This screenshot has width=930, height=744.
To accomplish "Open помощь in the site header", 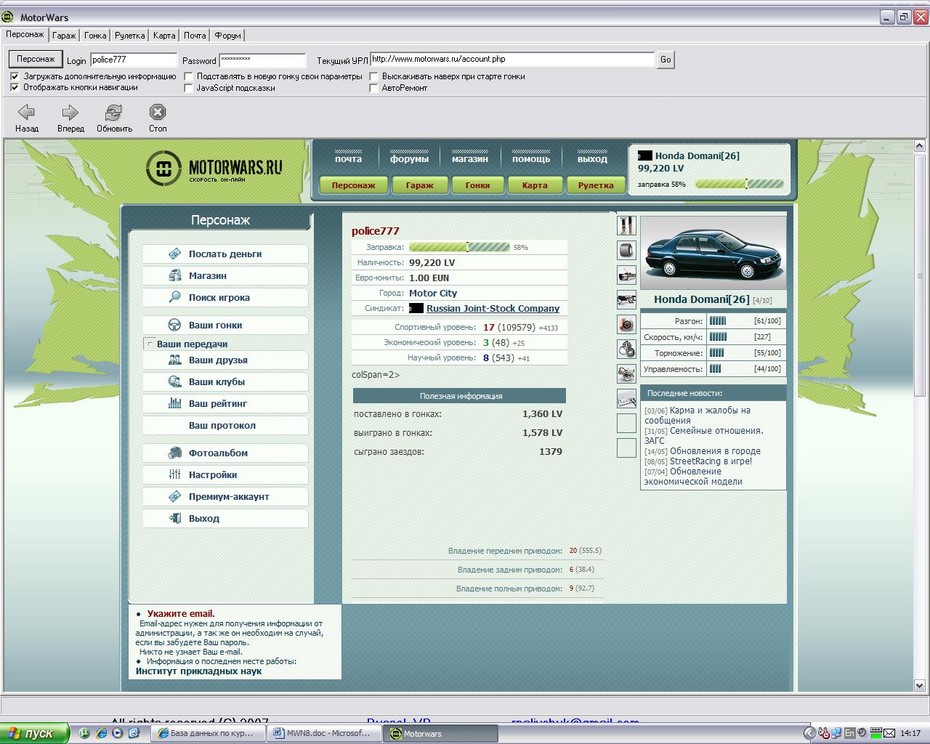I will [x=531, y=159].
